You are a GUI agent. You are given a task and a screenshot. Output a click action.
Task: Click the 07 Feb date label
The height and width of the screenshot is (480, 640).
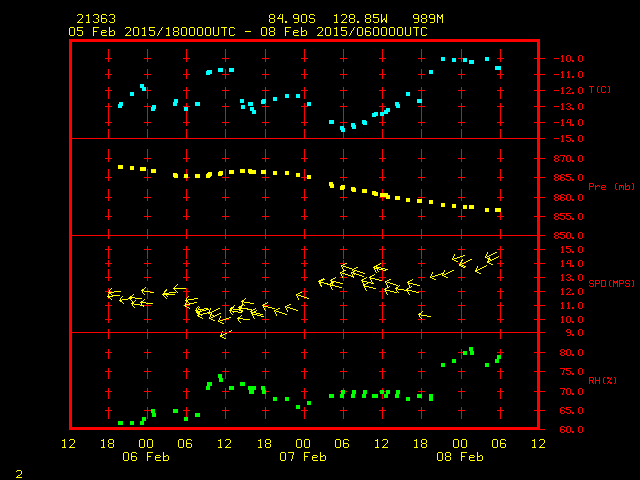pyautogui.click(x=303, y=457)
